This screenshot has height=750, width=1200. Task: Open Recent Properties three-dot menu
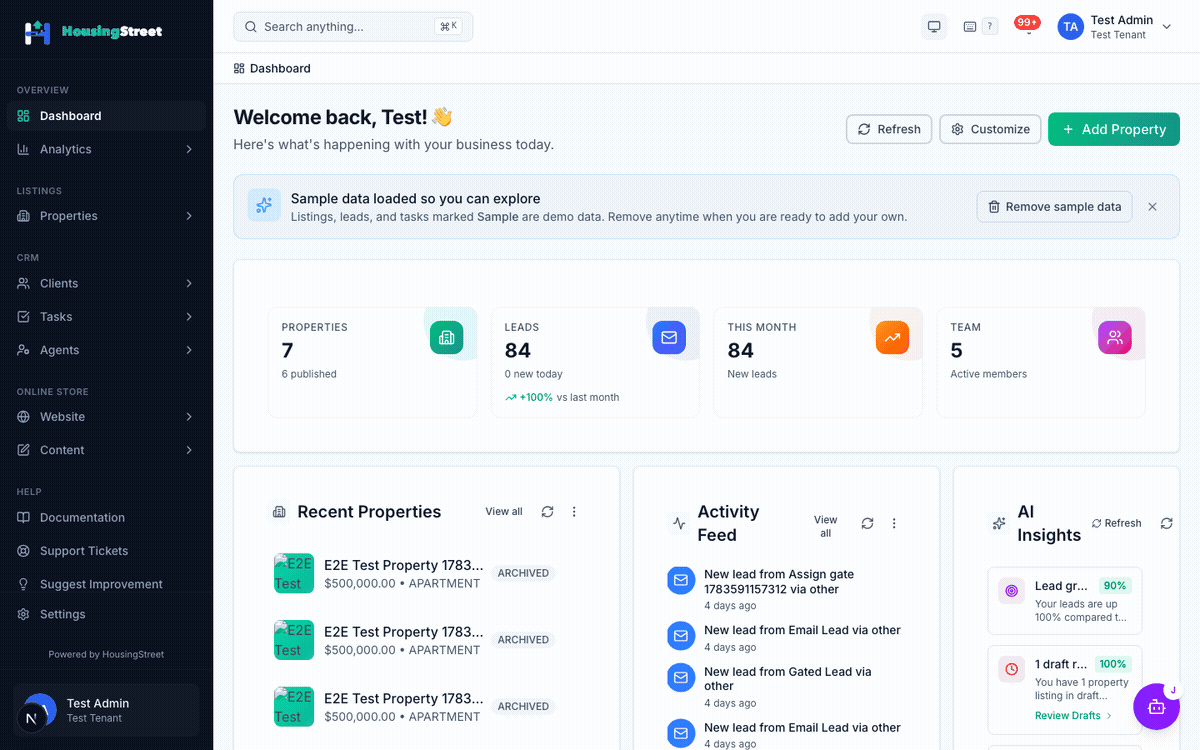pyautogui.click(x=574, y=511)
